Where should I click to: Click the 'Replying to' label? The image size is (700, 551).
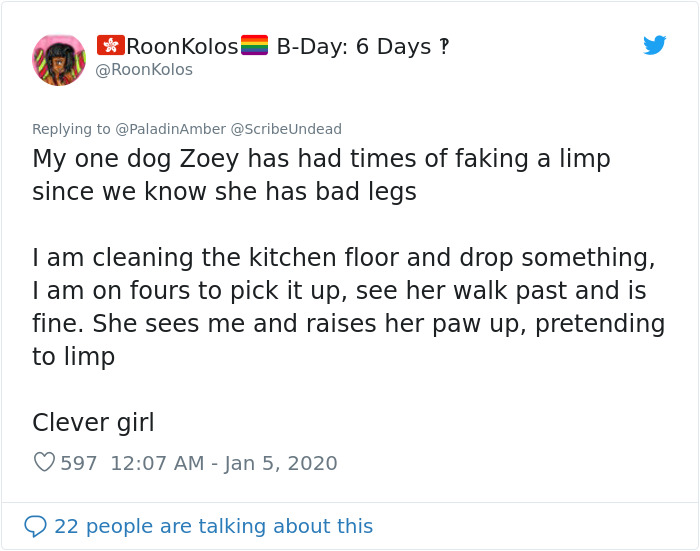coord(71,129)
